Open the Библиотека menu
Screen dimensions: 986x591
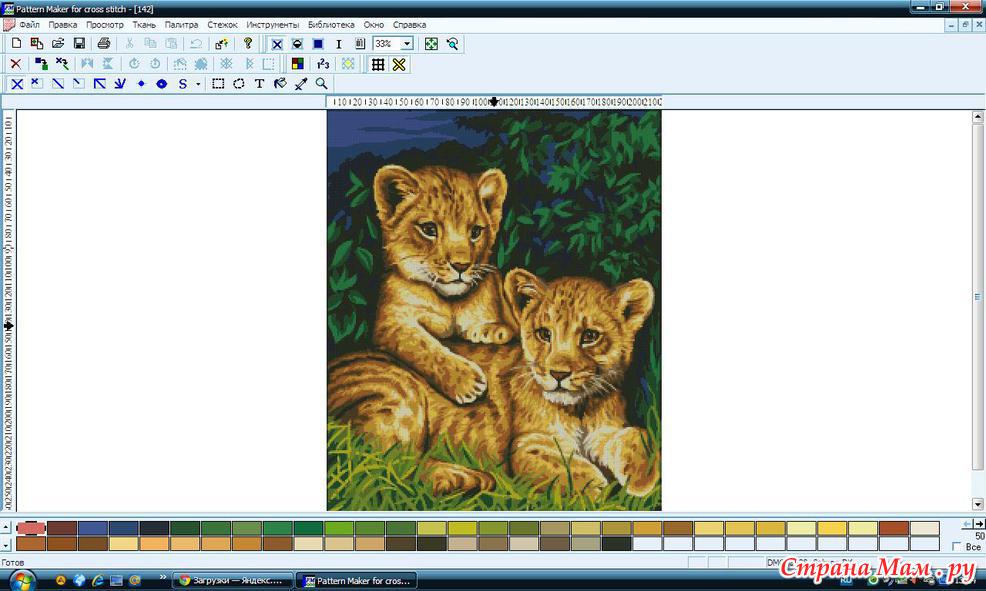tap(331, 25)
